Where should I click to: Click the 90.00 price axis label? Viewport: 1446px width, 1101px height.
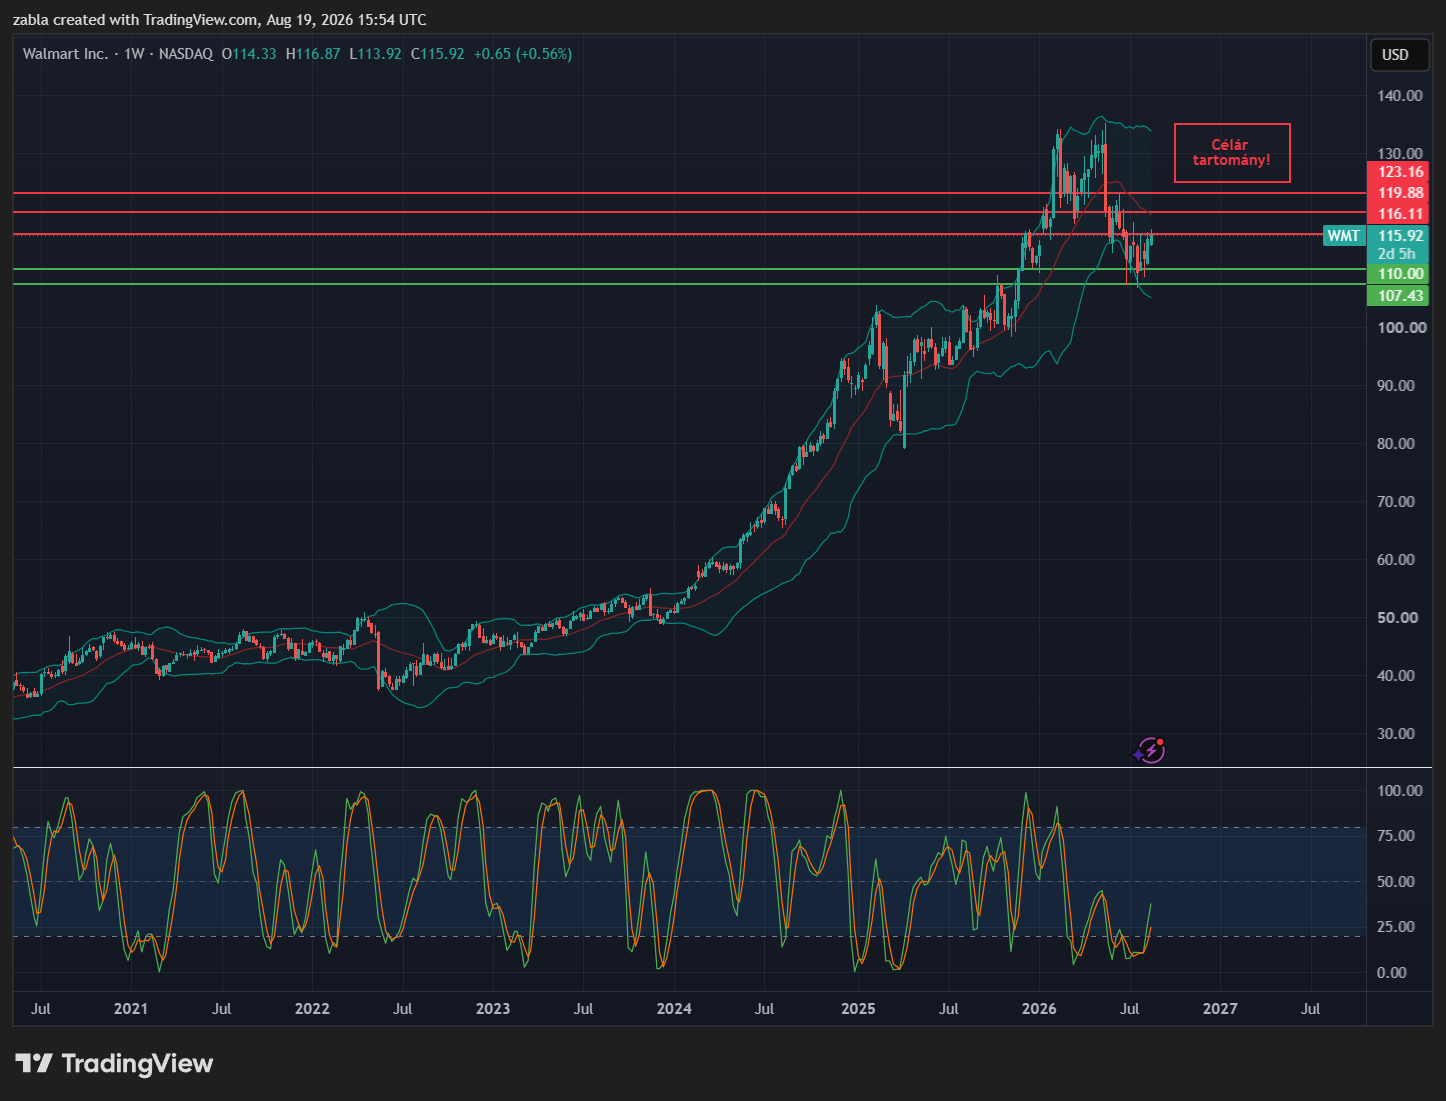[x=1396, y=385]
